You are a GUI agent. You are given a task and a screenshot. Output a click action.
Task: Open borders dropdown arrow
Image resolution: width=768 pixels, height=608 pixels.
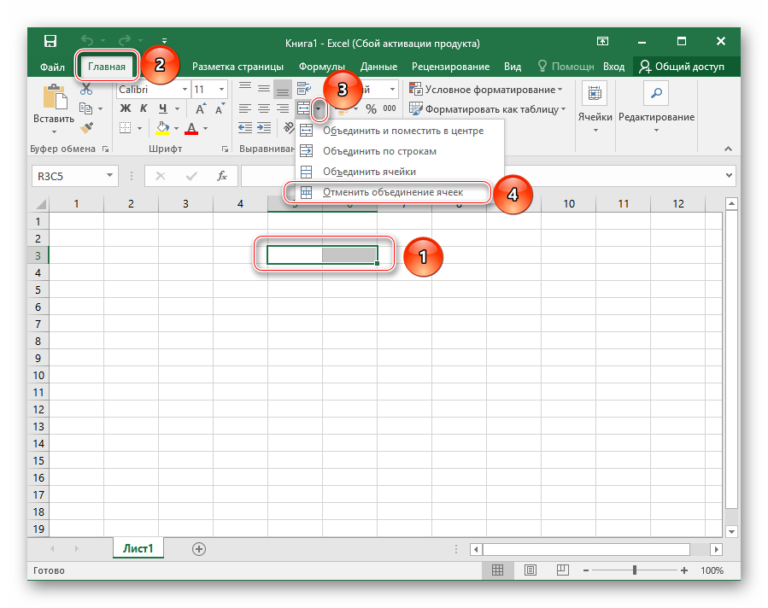tap(140, 128)
